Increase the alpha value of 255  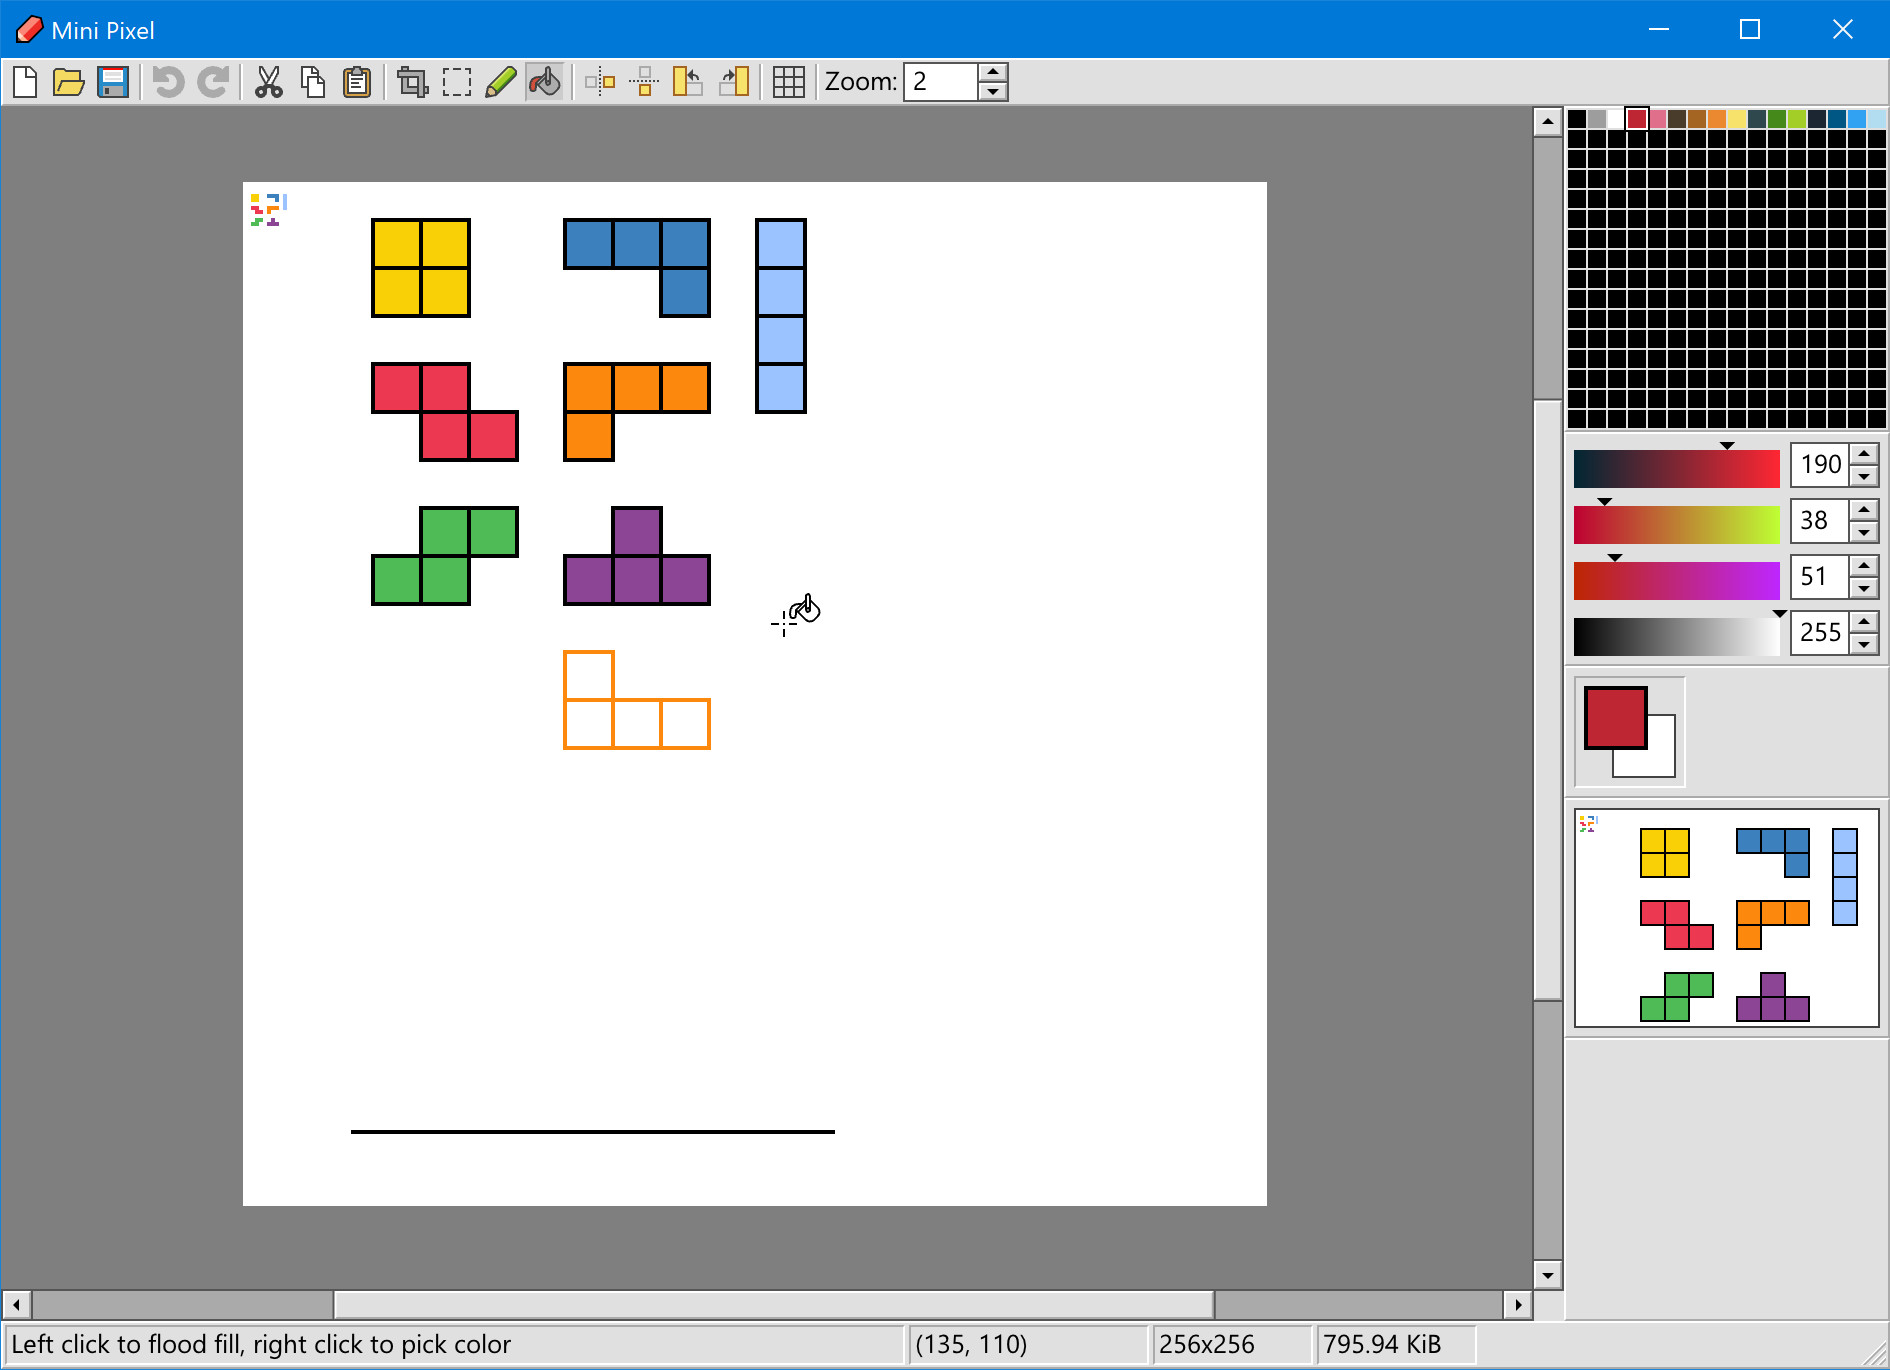click(x=1864, y=623)
